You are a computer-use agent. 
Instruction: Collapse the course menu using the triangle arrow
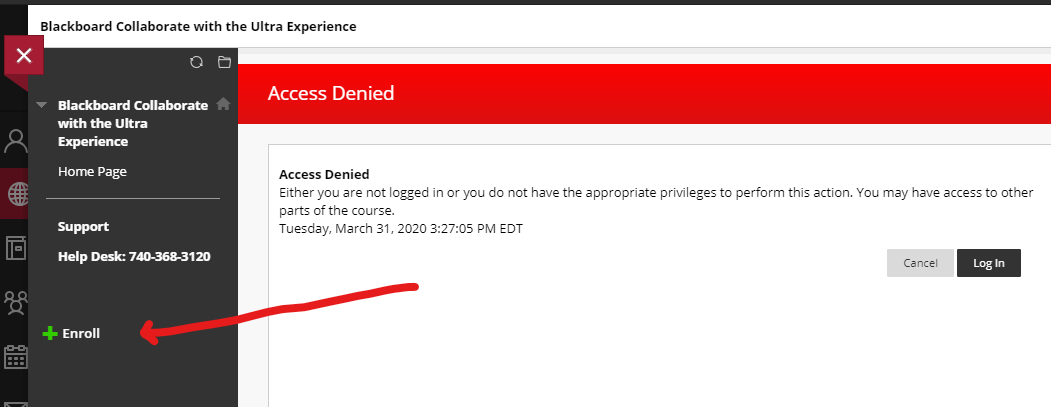(41, 105)
